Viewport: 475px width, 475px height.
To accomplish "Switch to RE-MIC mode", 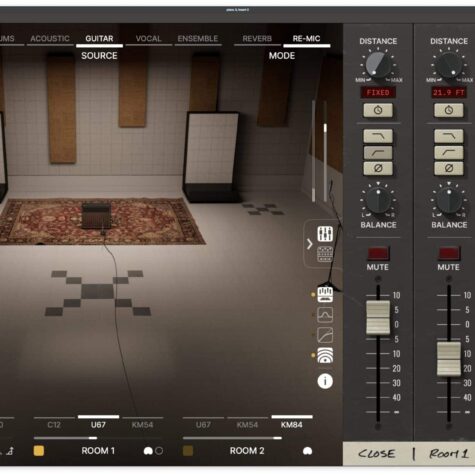I will 306,39.
